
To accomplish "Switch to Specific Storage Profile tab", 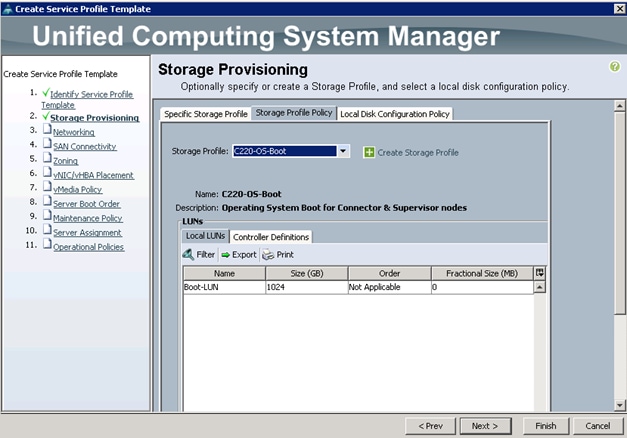I will [x=206, y=114].
